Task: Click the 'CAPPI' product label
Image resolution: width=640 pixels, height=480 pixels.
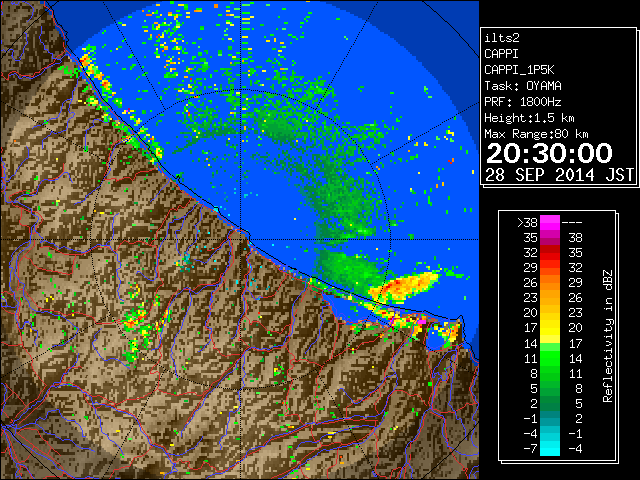Action: pyautogui.click(x=501, y=54)
